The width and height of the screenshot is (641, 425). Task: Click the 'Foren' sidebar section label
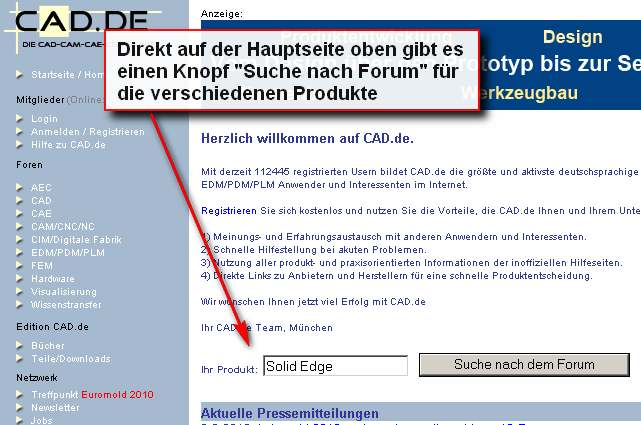pos(29,165)
